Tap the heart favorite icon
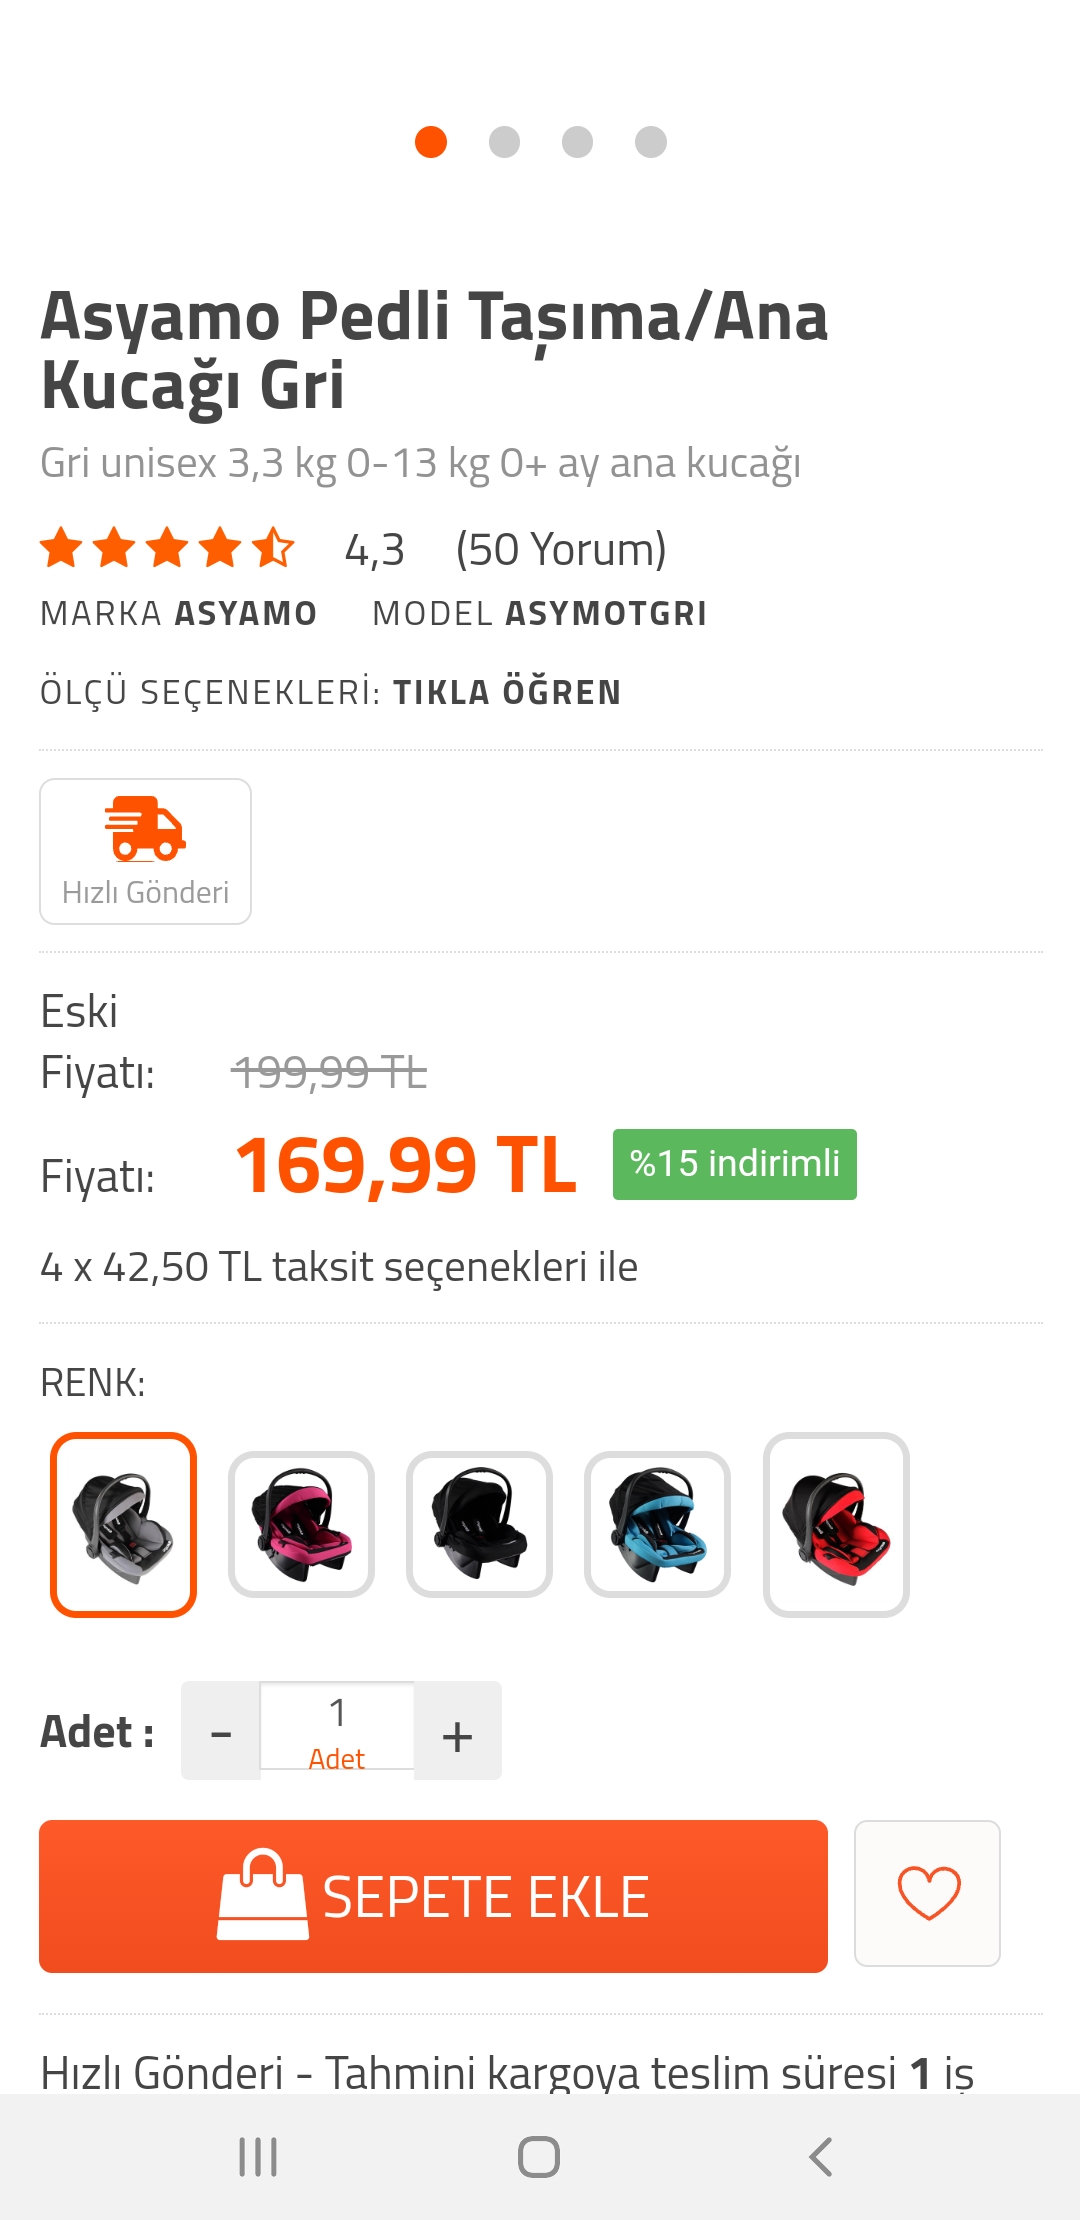 coord(928,1893)
